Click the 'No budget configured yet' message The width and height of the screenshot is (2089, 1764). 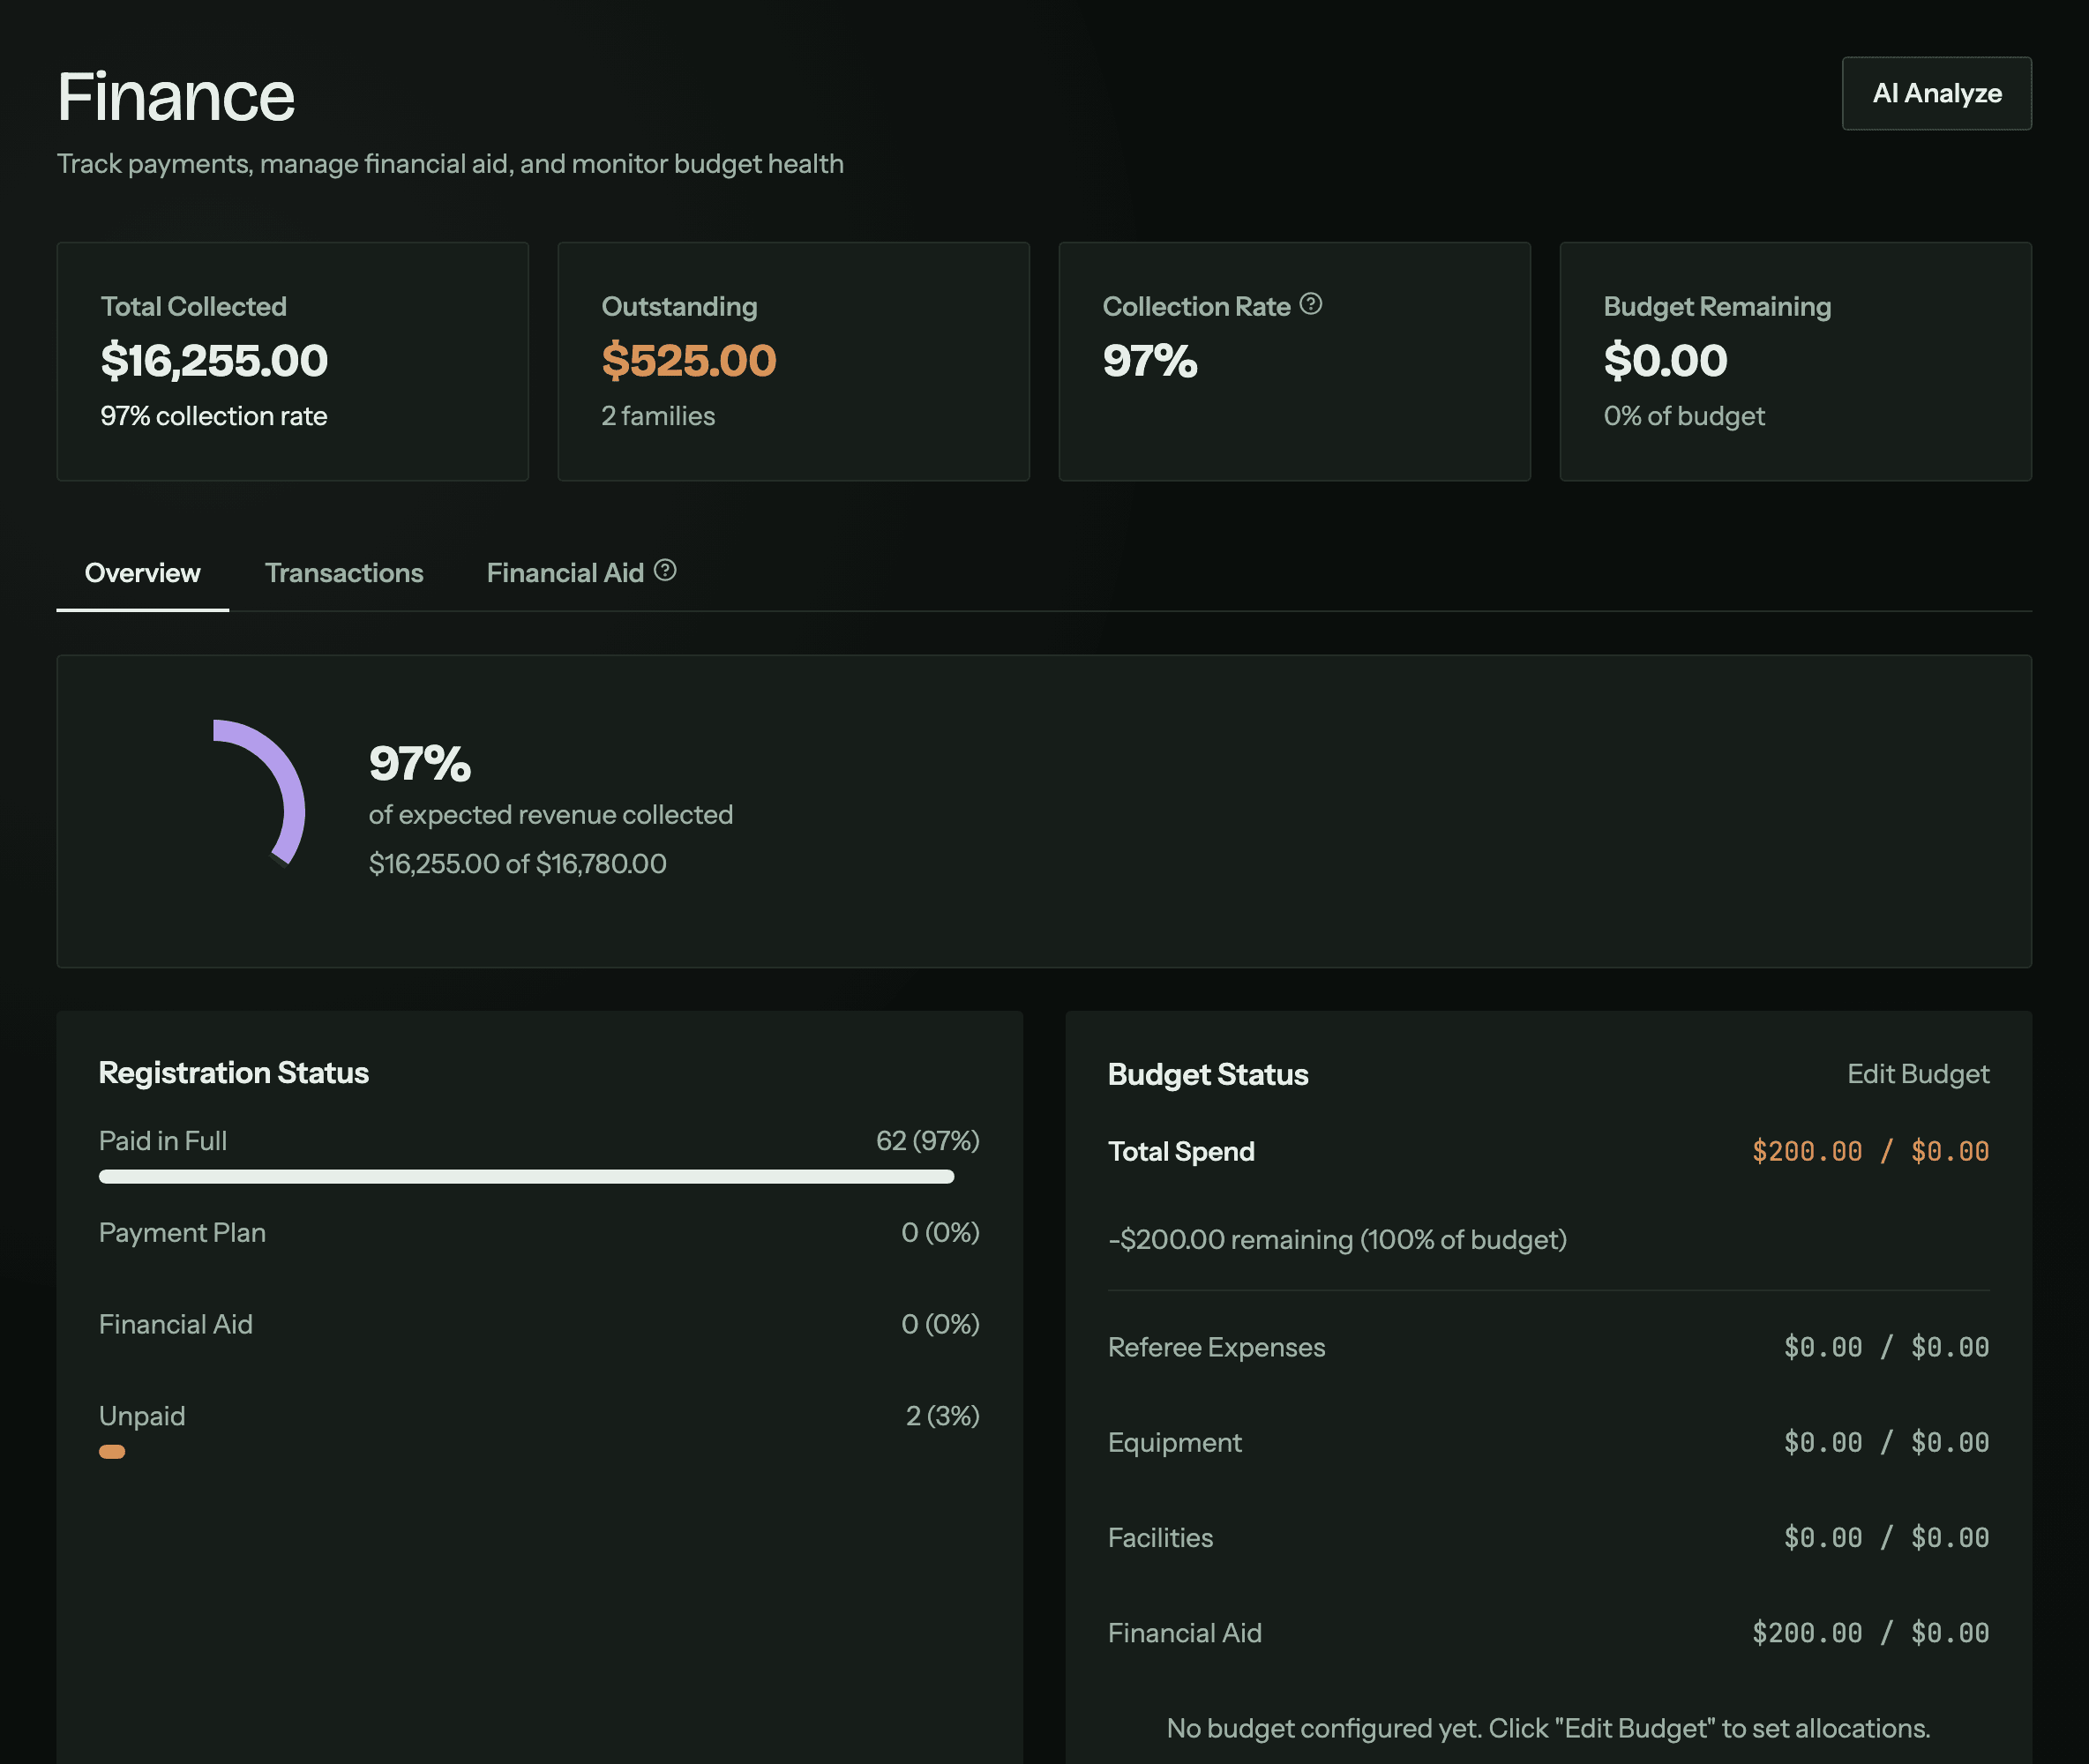1548,1729
